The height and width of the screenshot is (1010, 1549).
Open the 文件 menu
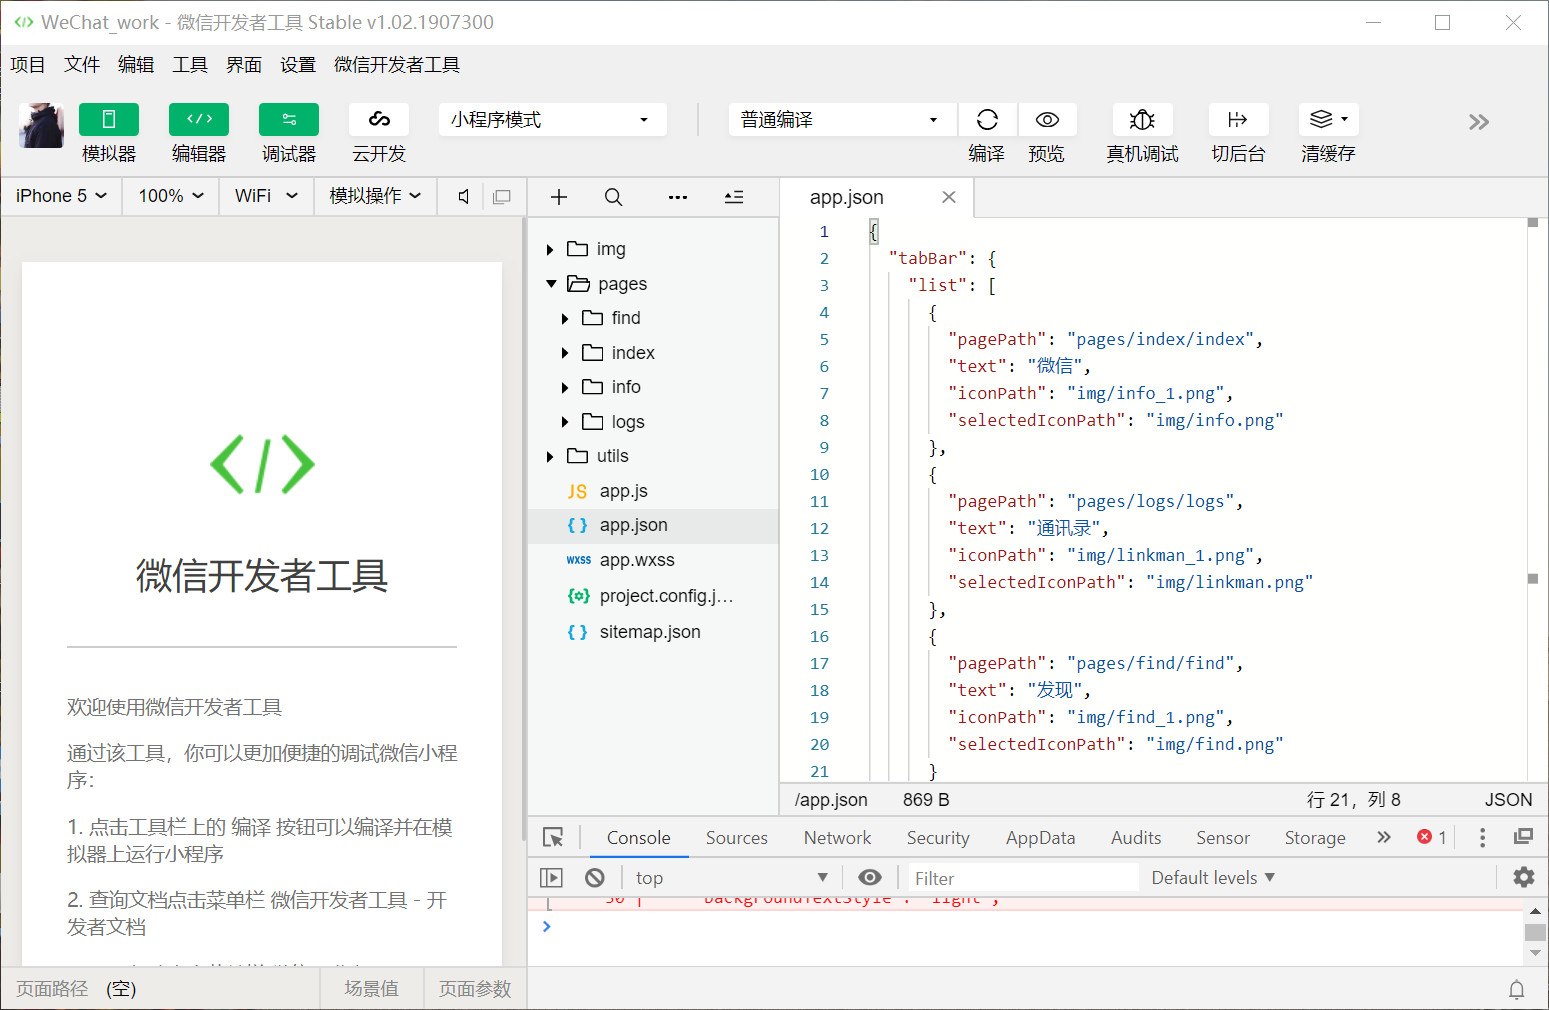[82, 65]
